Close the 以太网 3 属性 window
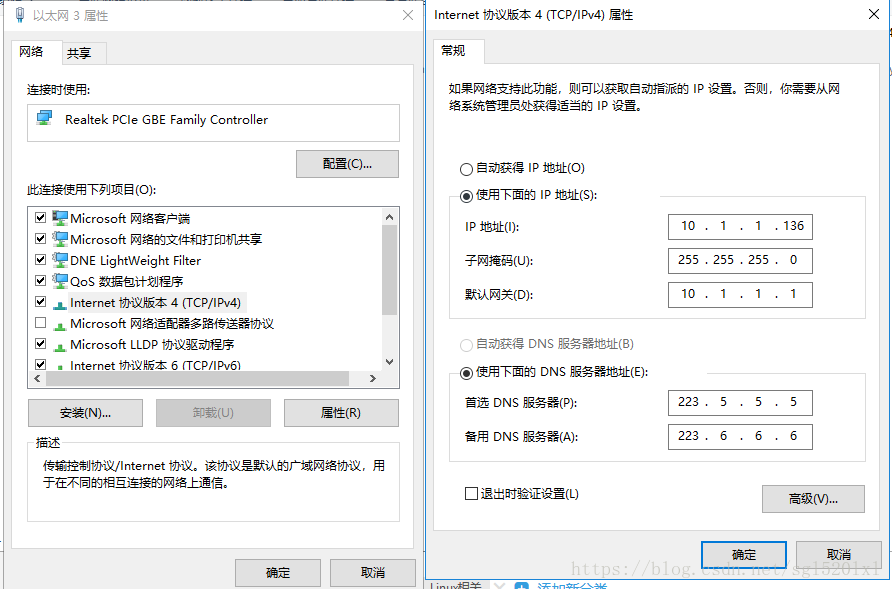Viewport: 892px width, 589px height. point(408,15)
